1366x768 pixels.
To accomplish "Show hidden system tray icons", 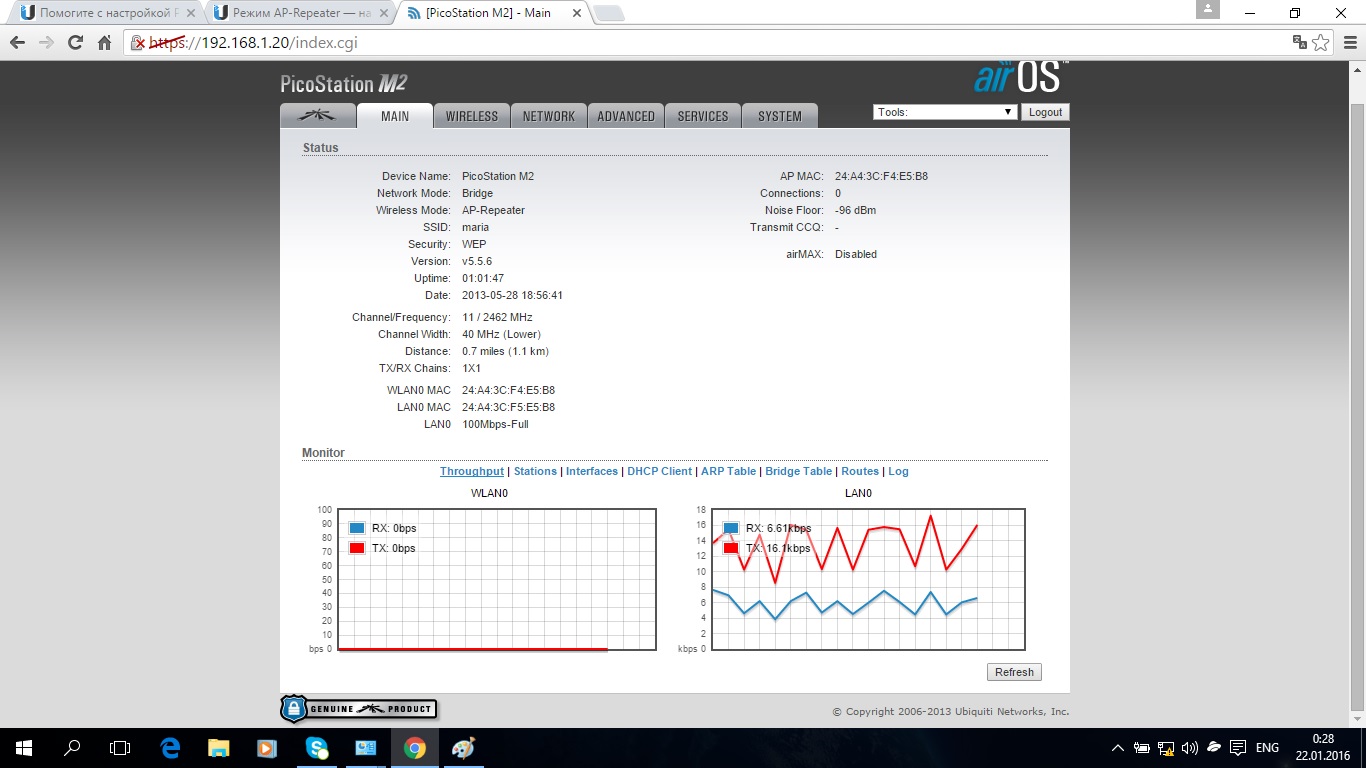I will [x=1119, y=748].
